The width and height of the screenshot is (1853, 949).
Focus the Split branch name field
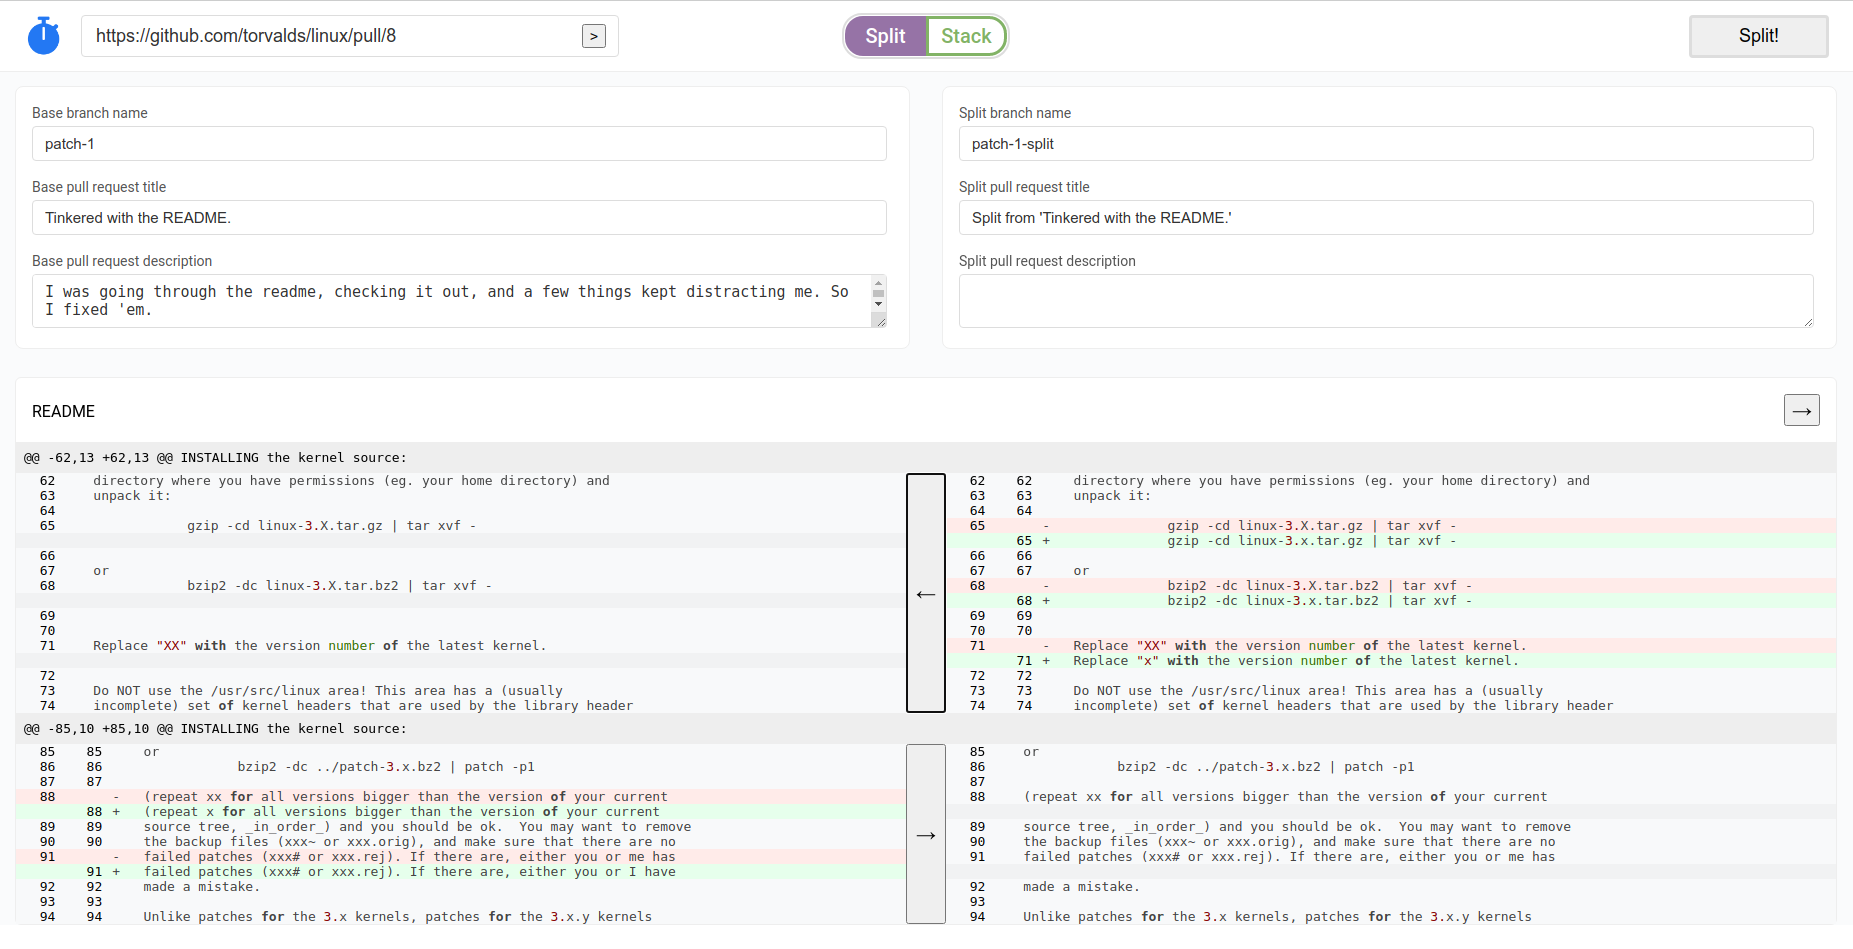click(1386, 144)
